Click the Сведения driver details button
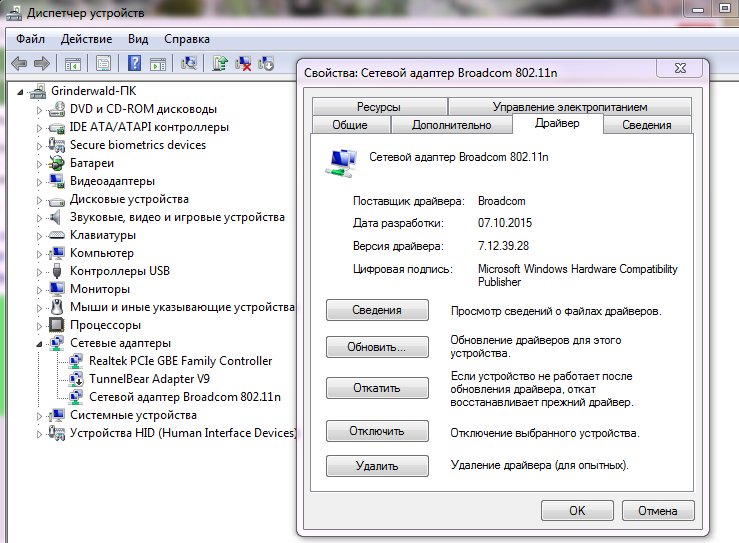739x543 pixels. coord(378,310)
